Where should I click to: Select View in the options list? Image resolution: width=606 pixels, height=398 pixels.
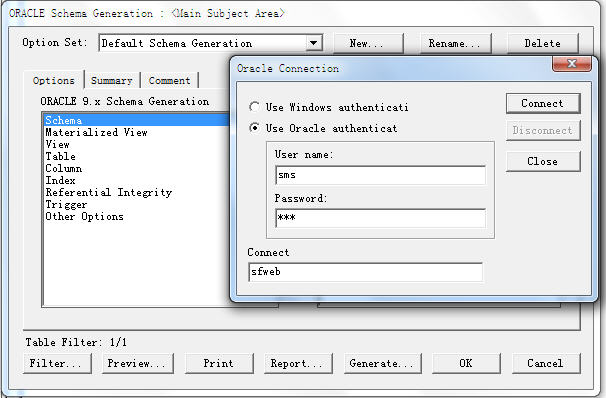(x=137, y=144)
